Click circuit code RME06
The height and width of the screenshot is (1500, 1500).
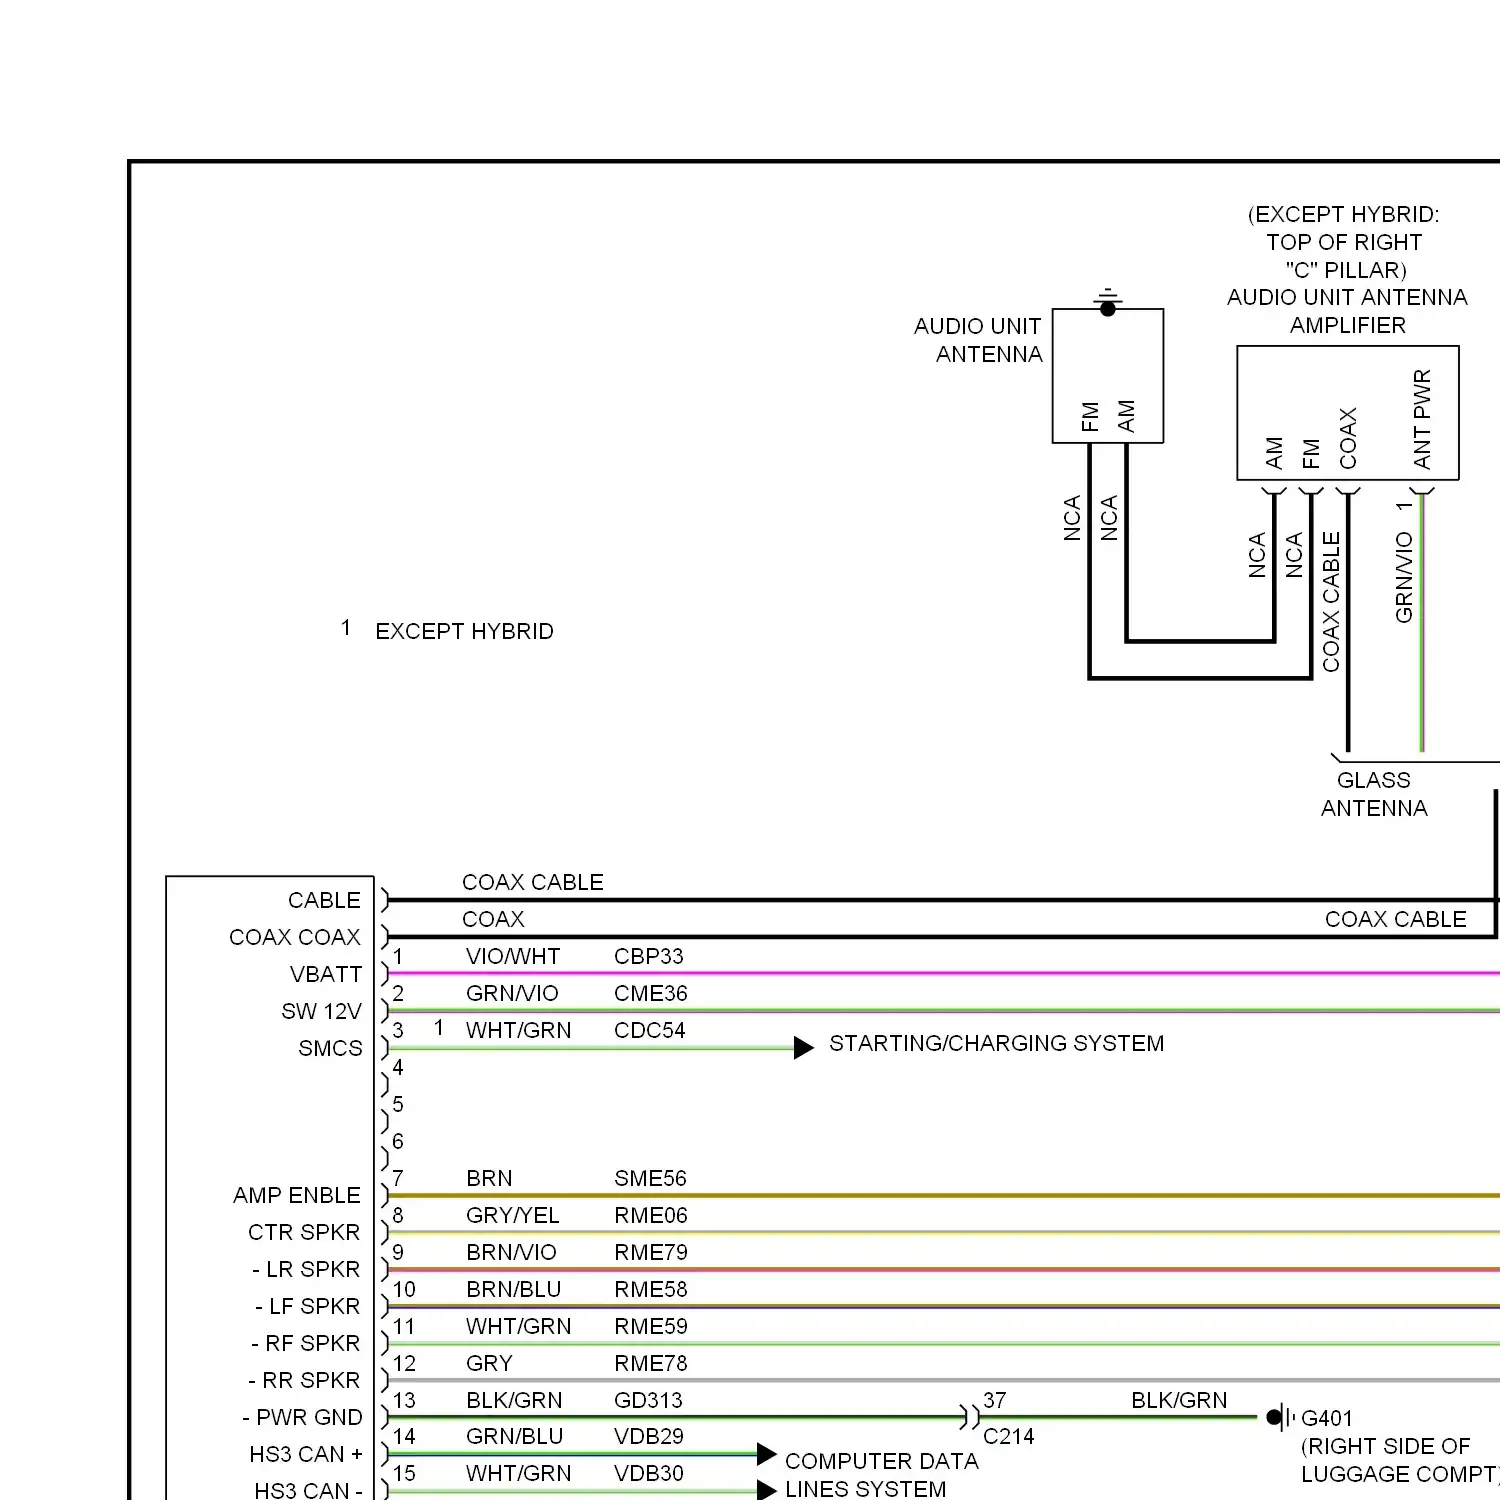(x=651, y=1215)
